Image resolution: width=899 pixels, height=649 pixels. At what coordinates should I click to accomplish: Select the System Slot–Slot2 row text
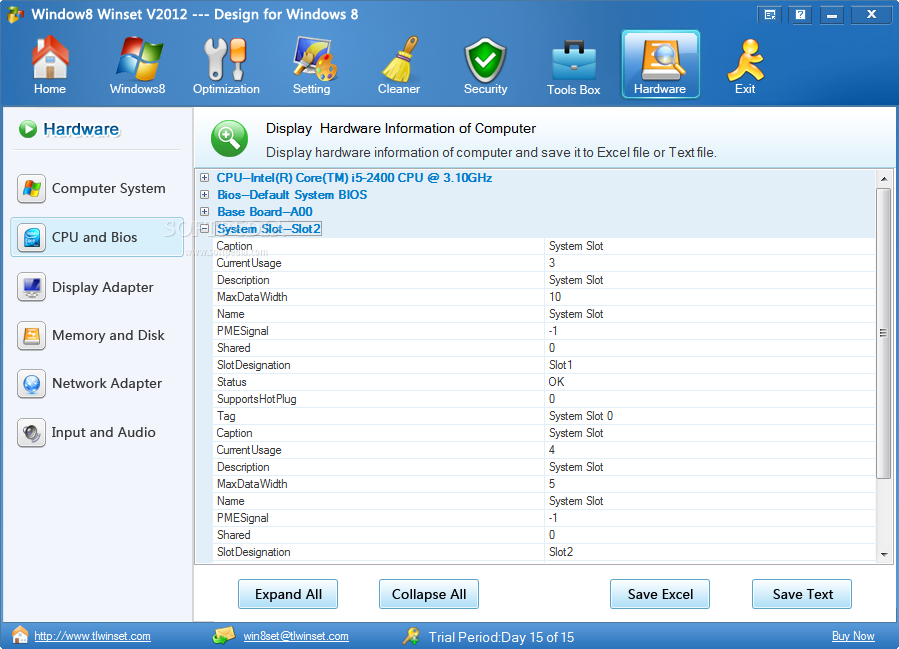pos(268,229)
